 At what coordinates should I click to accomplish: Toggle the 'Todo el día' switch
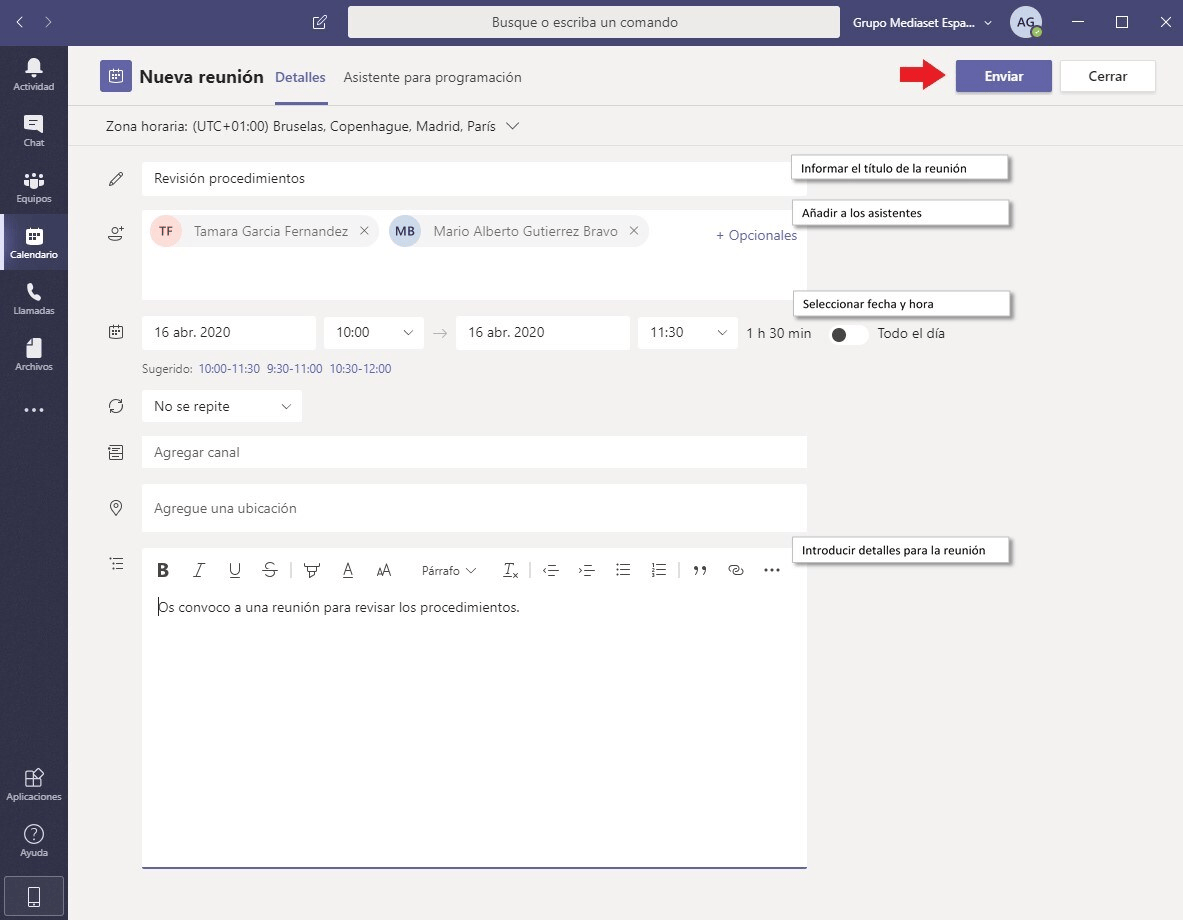[849, 334]
